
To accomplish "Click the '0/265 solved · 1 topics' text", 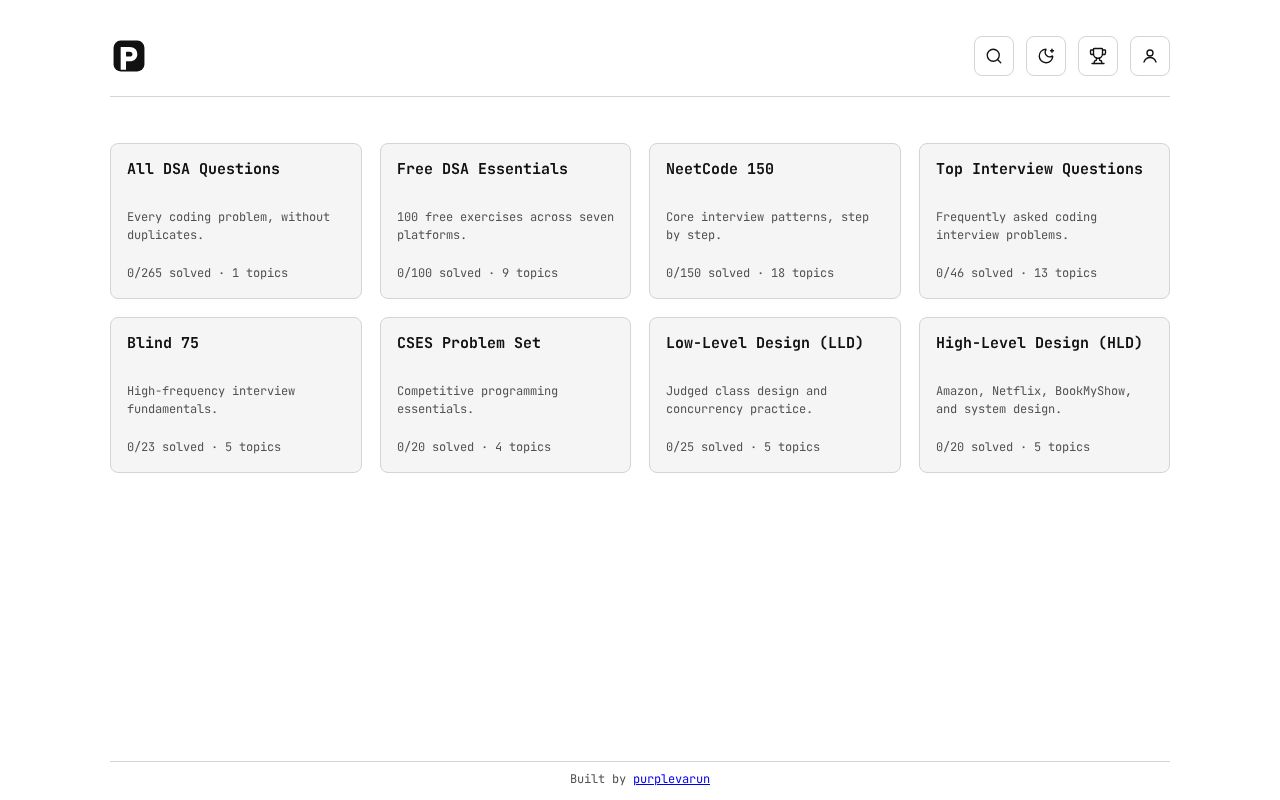I will point(207,273).
